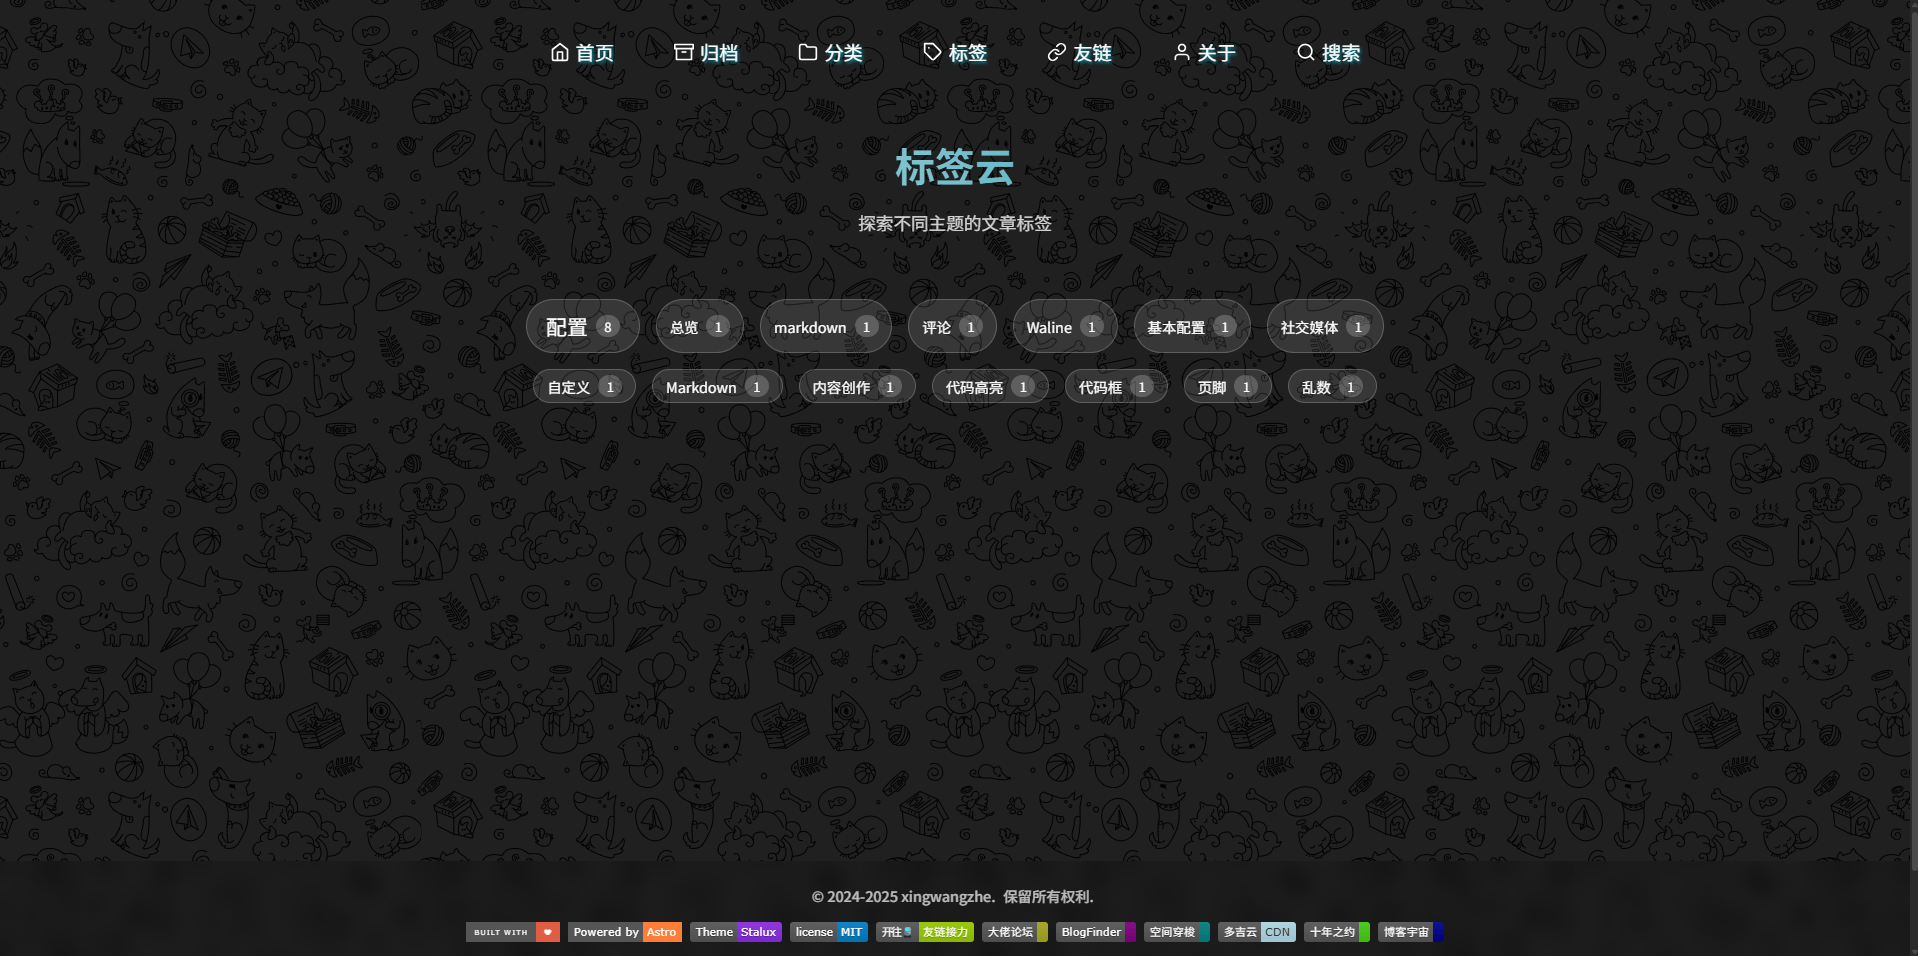The width and height of the screenshot is (1918, 956).
Task: Click the chain link icon for 友链
Action: [1056, 52]
